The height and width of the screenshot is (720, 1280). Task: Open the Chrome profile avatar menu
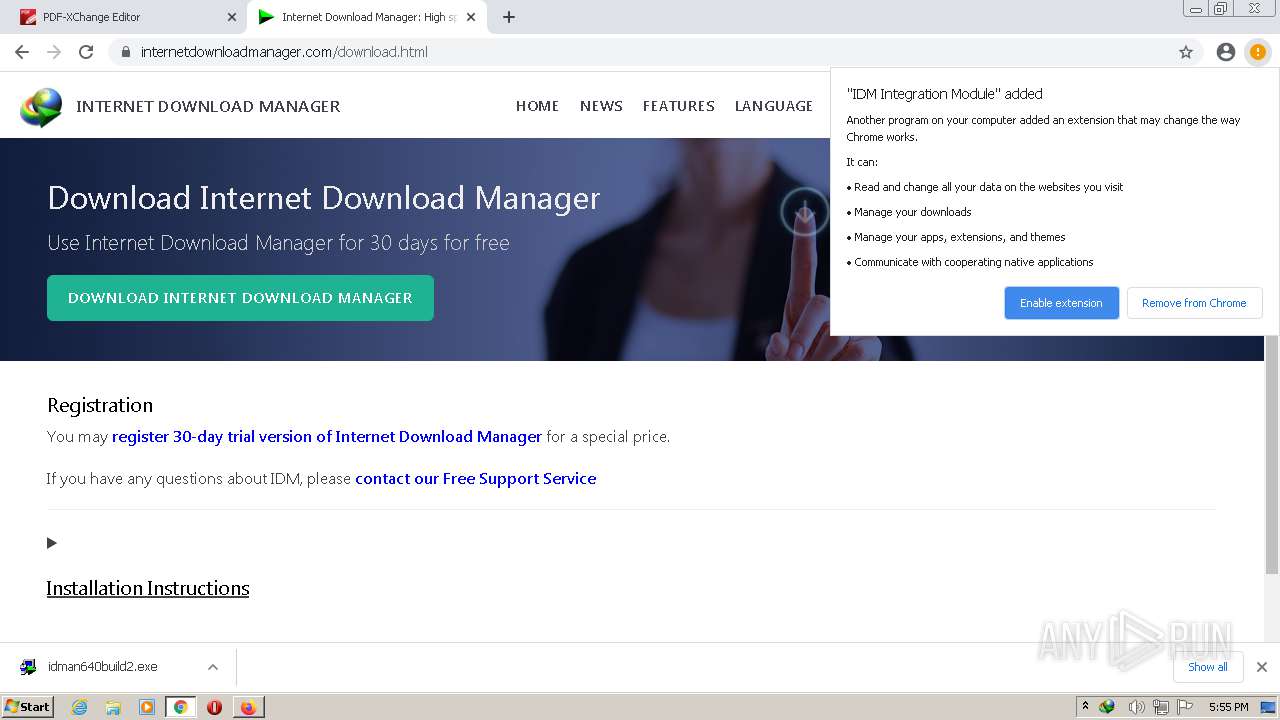tap(1226, 52)
